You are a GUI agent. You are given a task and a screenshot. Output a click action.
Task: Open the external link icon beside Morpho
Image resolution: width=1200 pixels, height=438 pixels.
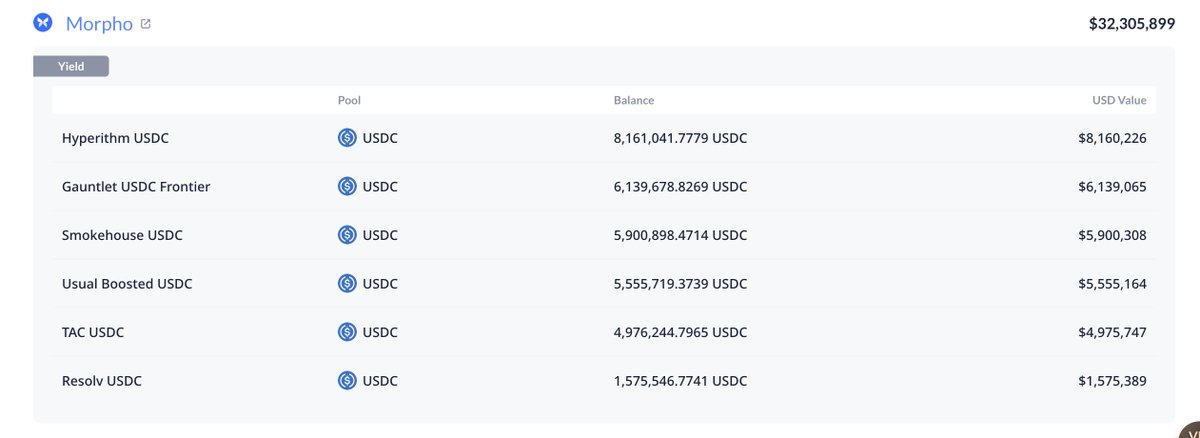pyautogui.click(x=146, y=23)
